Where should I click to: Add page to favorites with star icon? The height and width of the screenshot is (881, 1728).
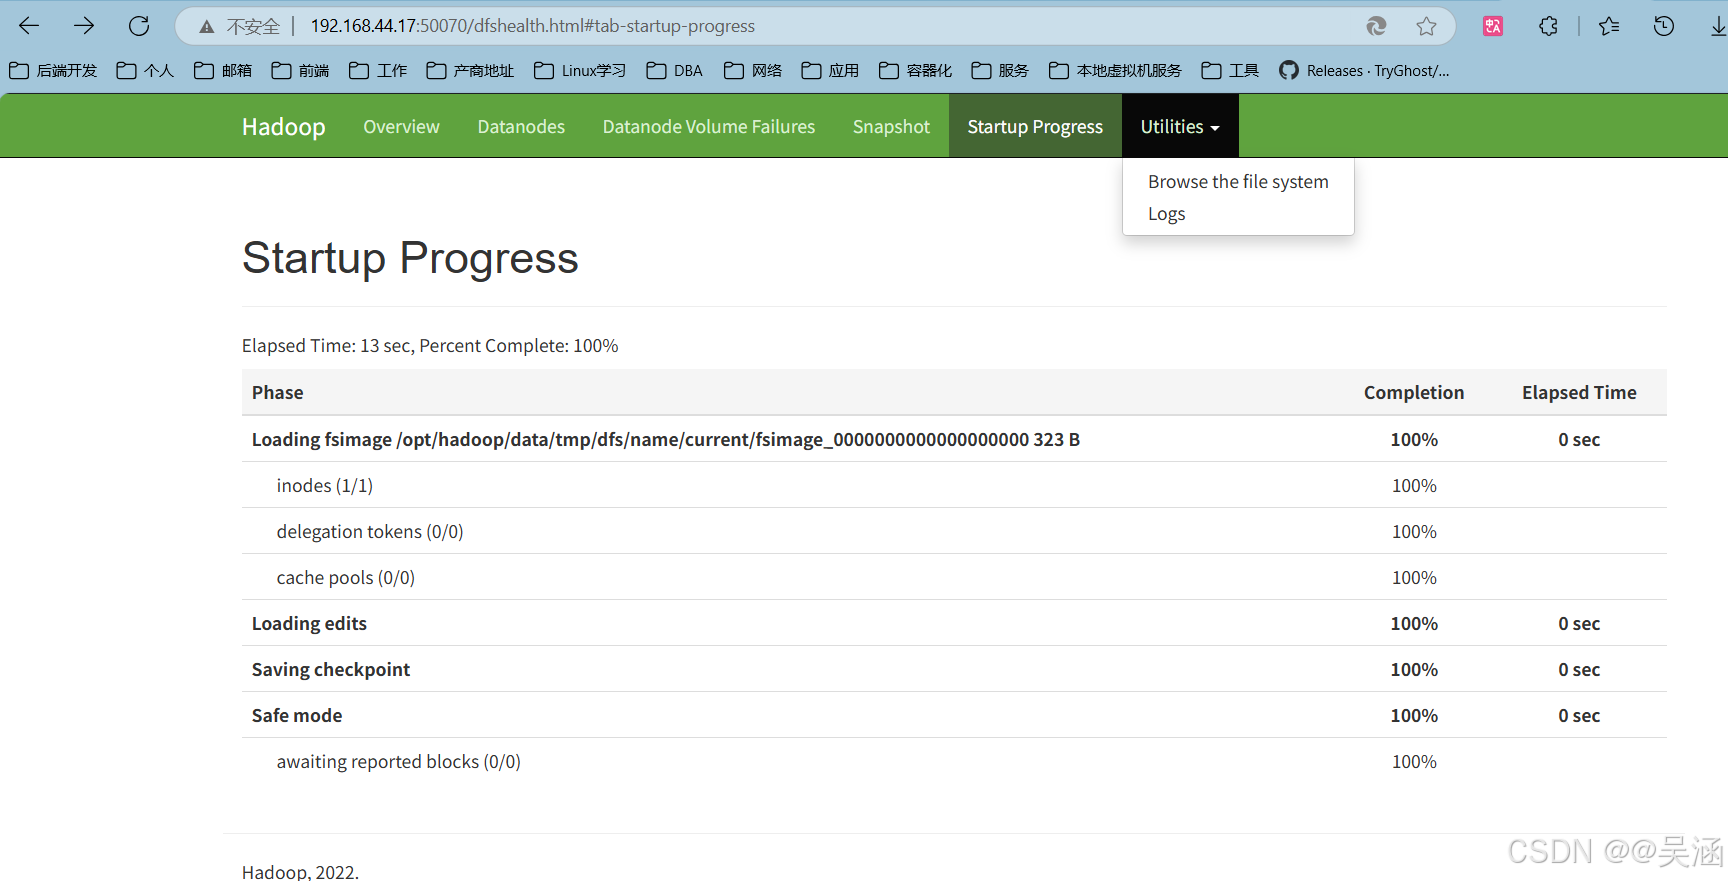[x=1426, y=26]
